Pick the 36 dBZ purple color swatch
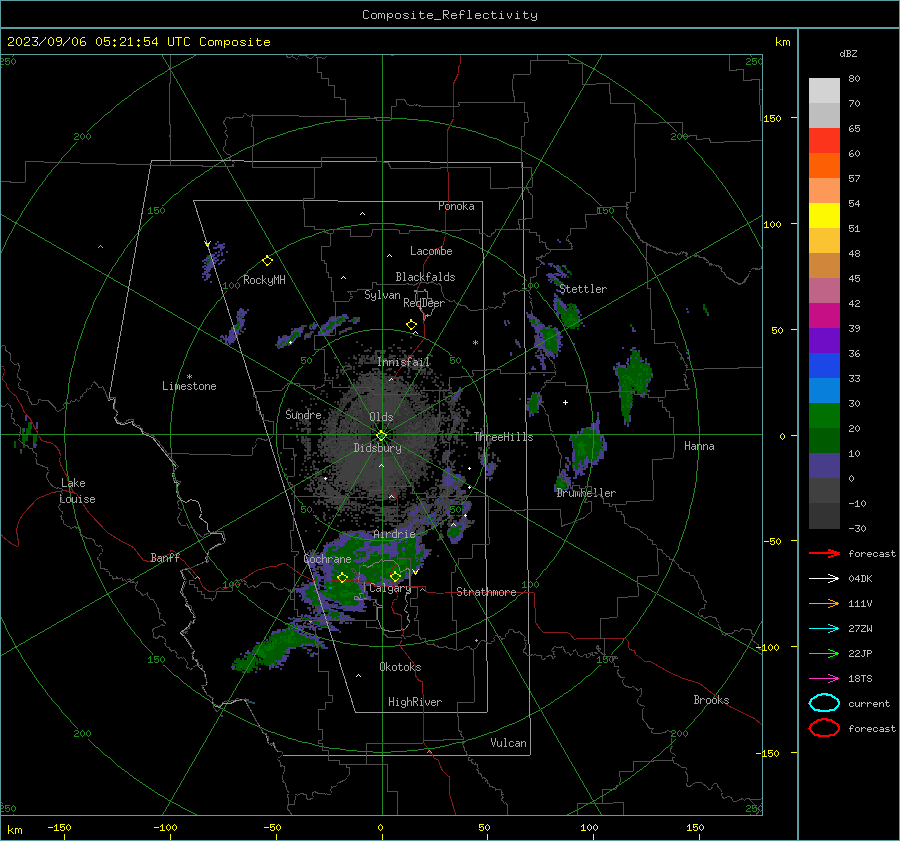Screen dimensions: 900x841 point(824,340)
